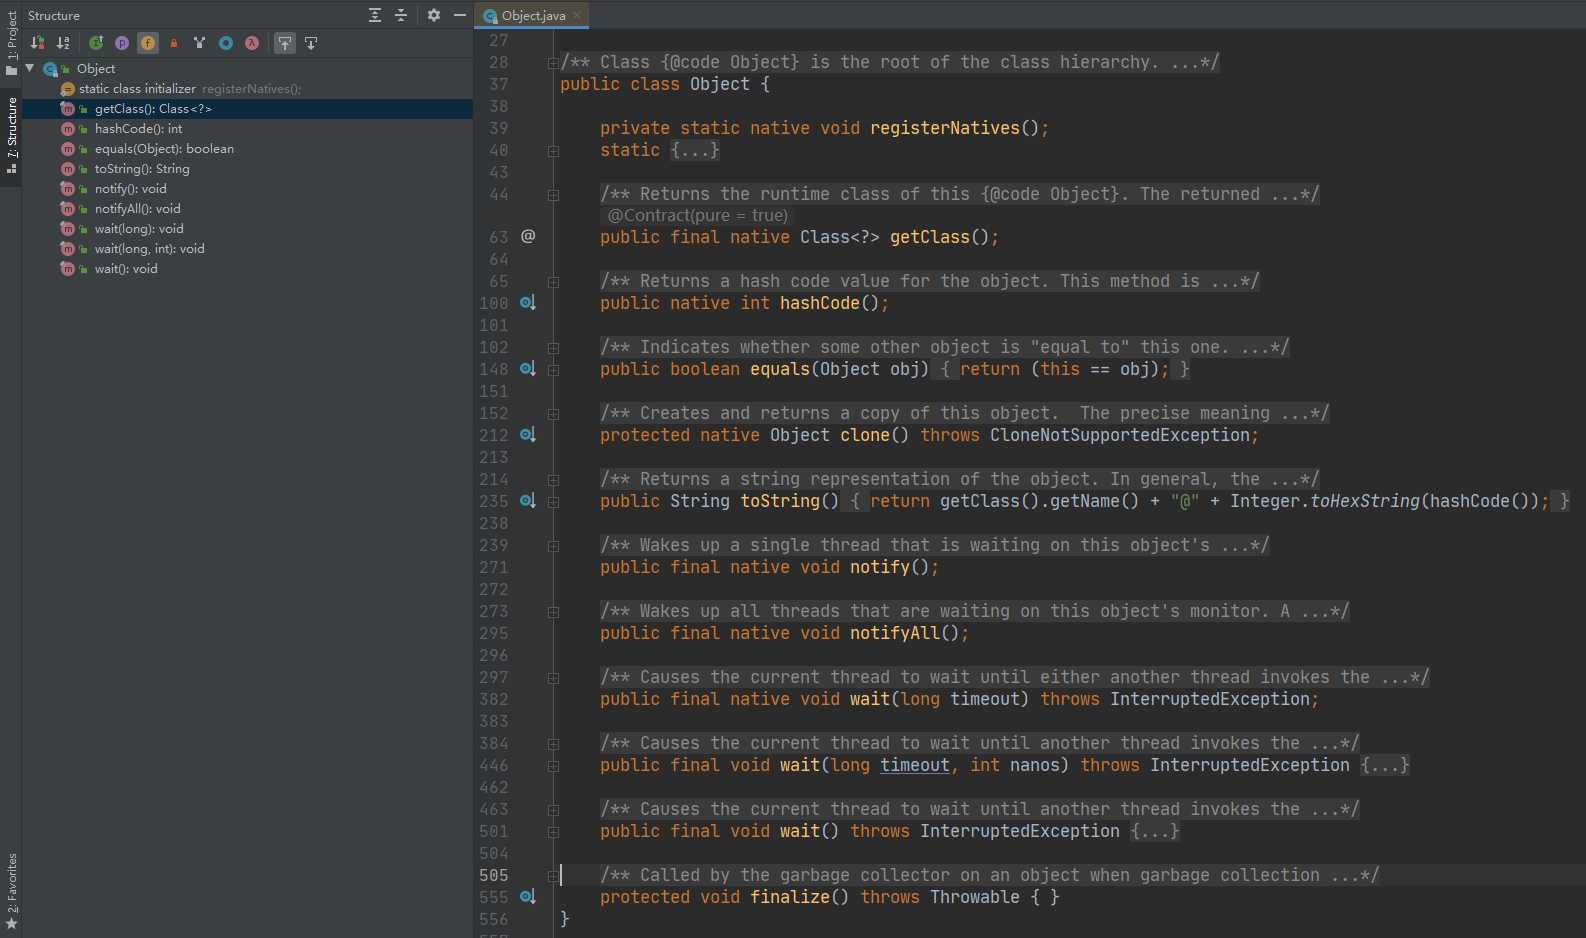Click hashCode method name at line 100
This screenshot has height=938, width=1586.
click(820, 303)
